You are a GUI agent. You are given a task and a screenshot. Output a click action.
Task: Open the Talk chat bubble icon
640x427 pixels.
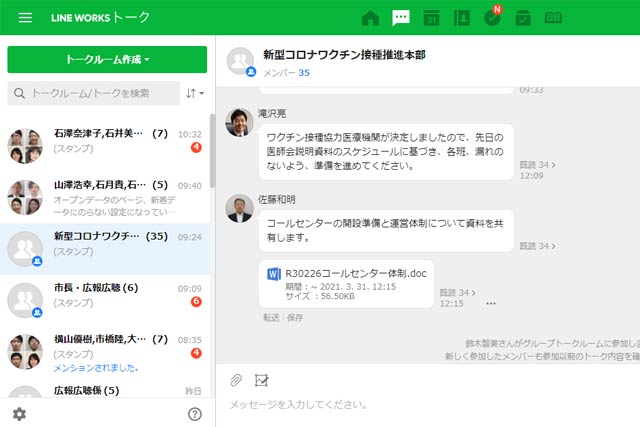(x=401, y=18)
